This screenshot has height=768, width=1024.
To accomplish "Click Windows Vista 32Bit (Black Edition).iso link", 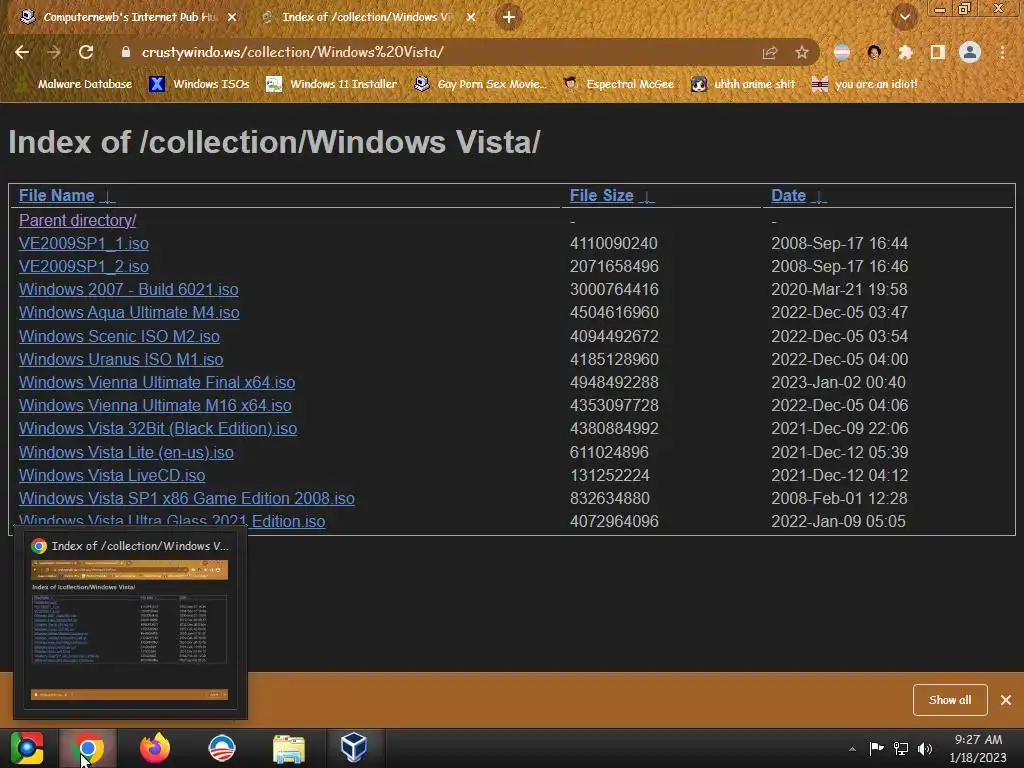I will click(x=158, y=428).
